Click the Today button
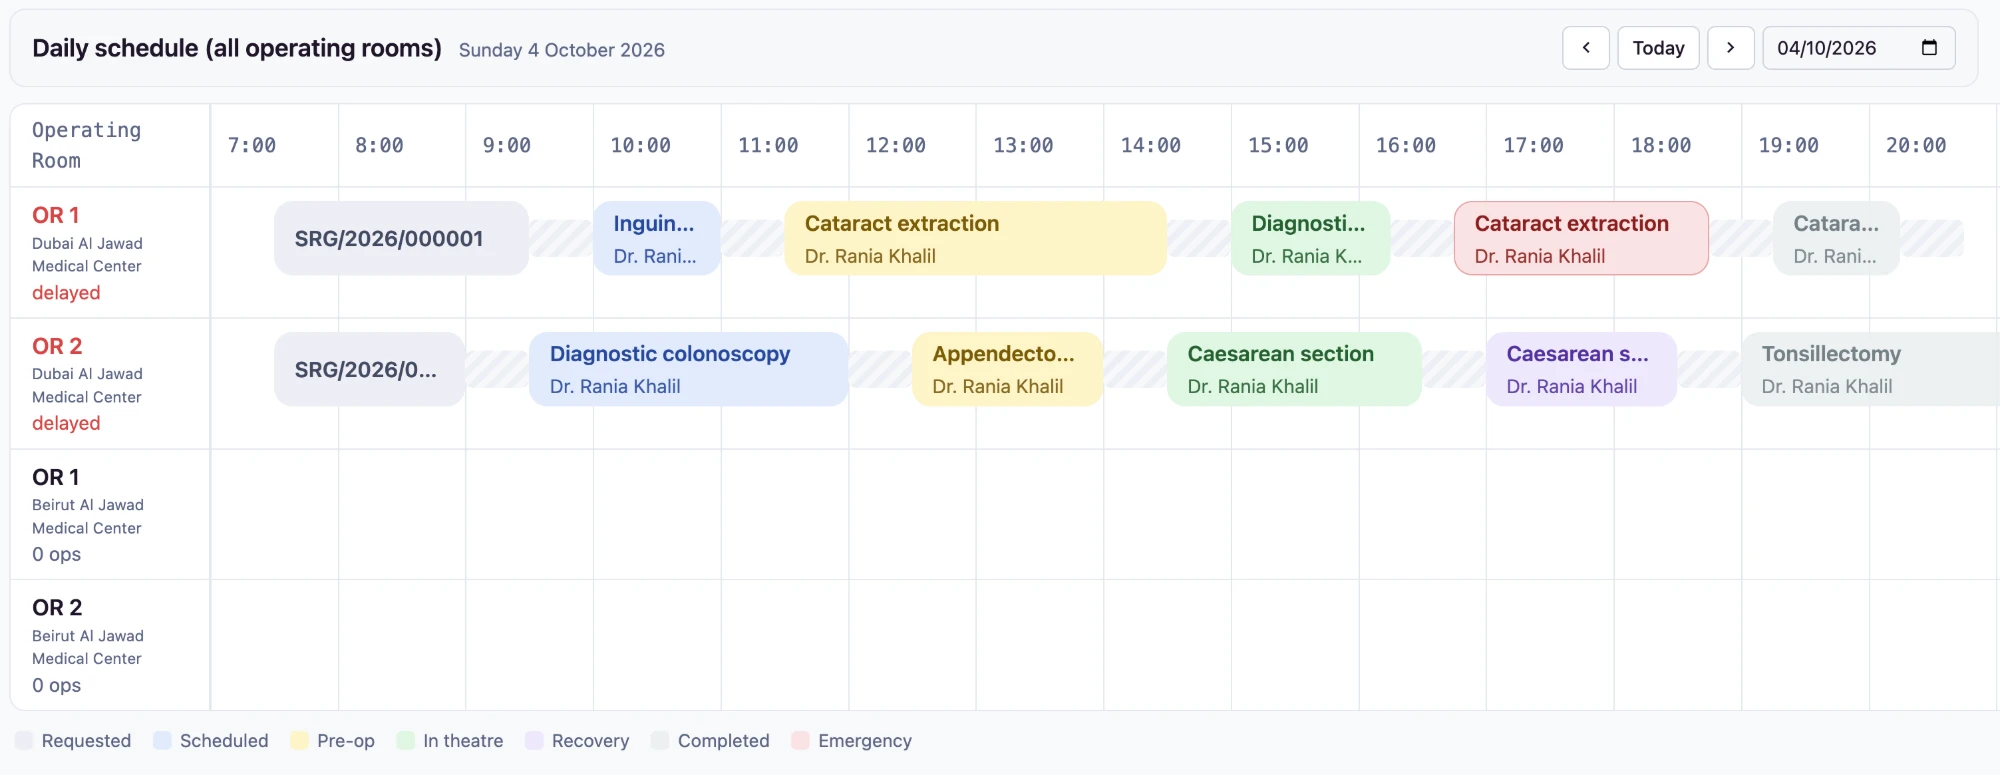This screenshot has width=2000, height=775. (x=1658, y=48)
